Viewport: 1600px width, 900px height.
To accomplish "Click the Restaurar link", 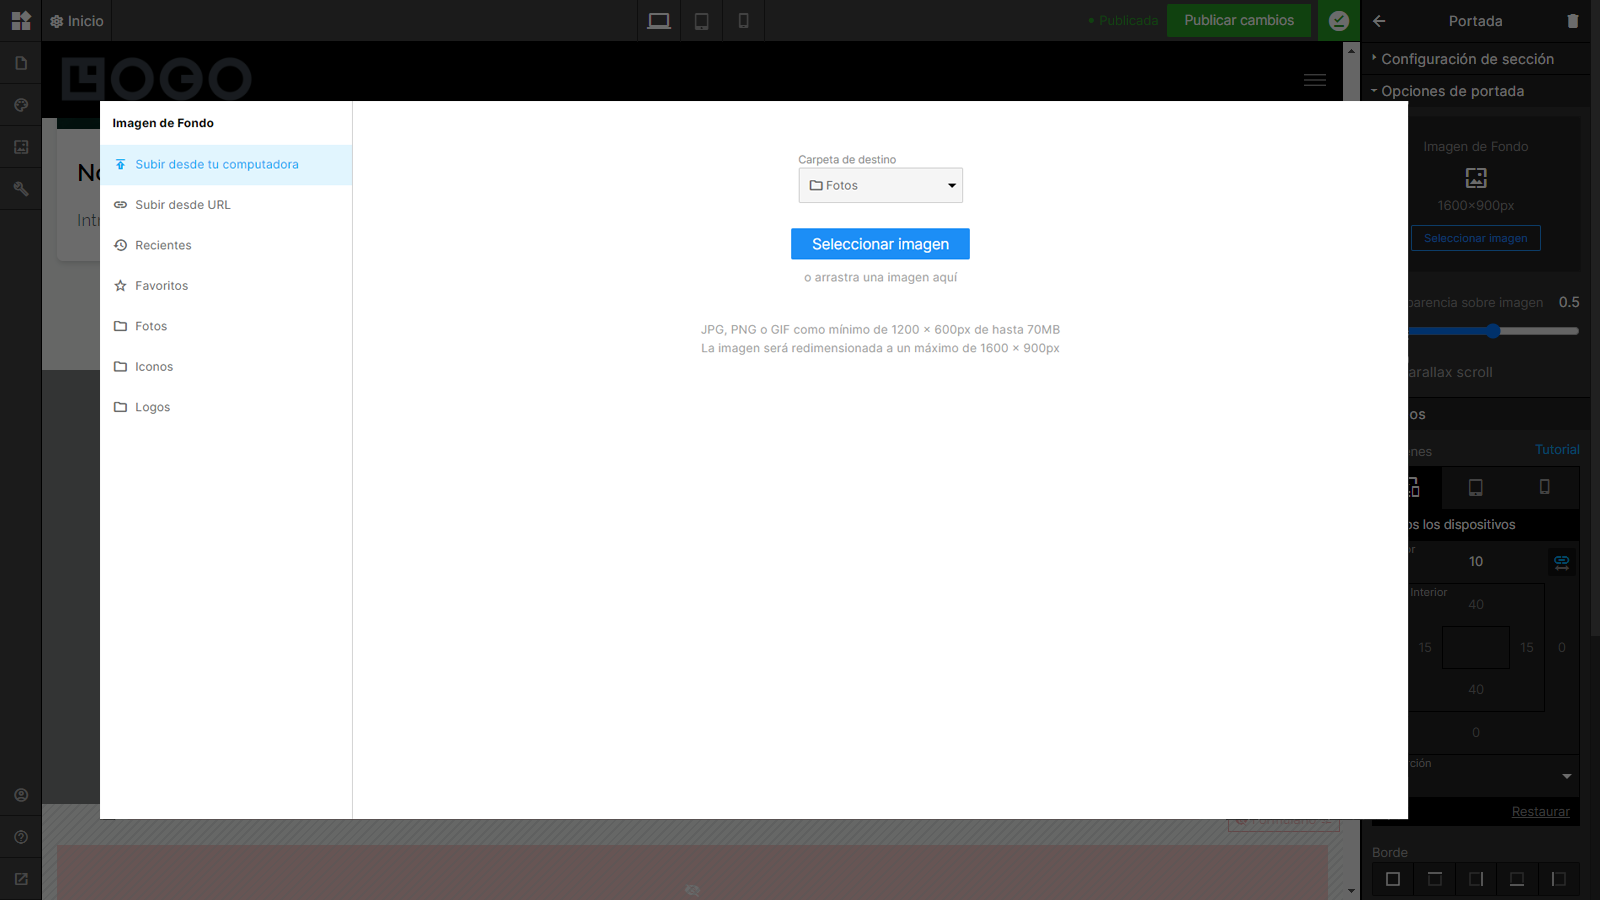I will coord(1541,812).
